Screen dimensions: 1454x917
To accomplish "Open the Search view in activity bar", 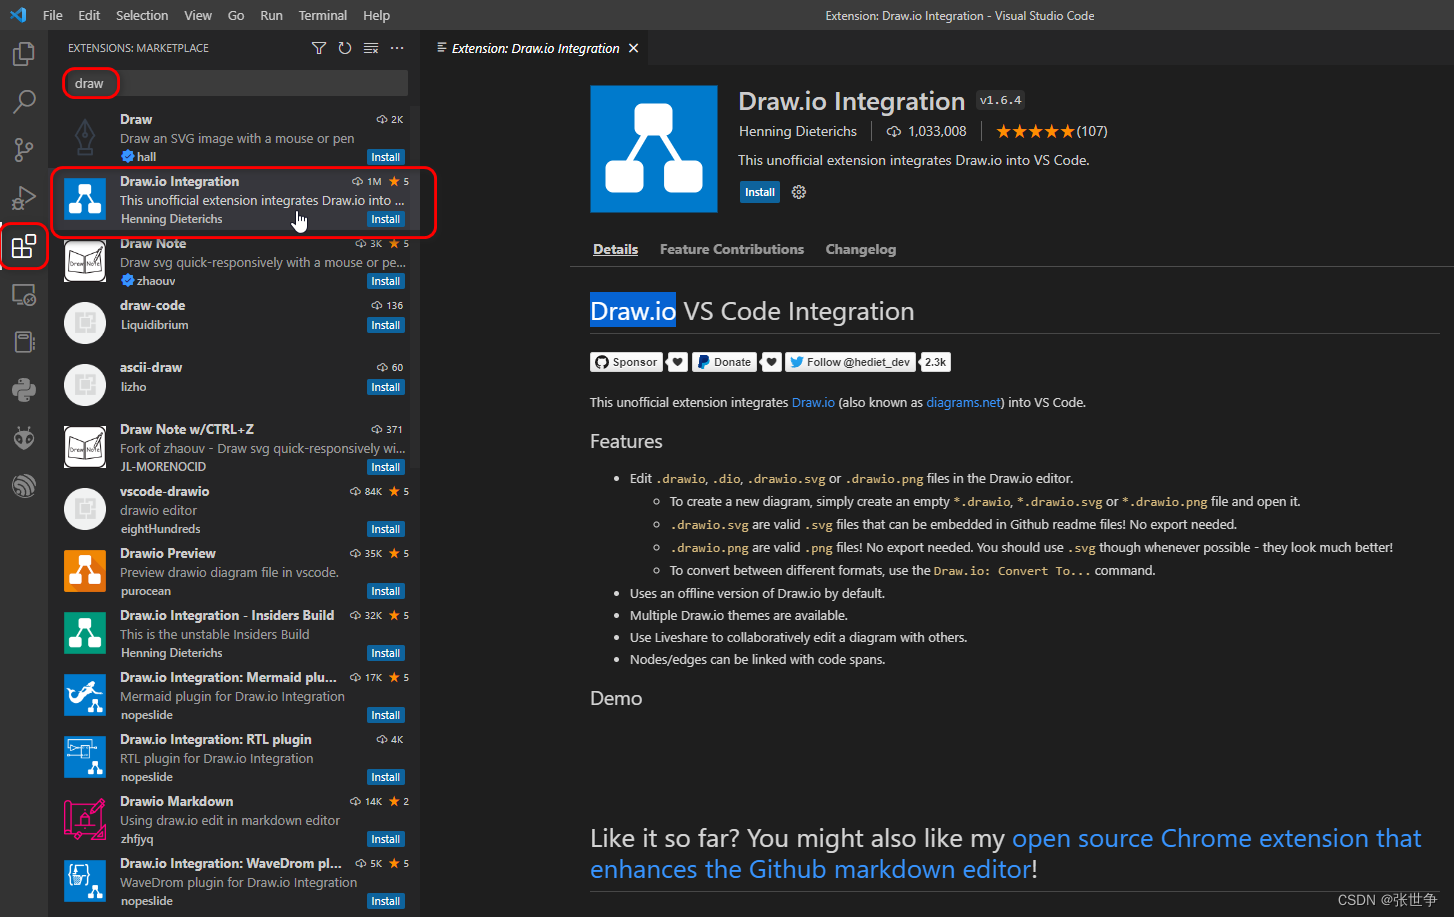I will click(24, 102).
